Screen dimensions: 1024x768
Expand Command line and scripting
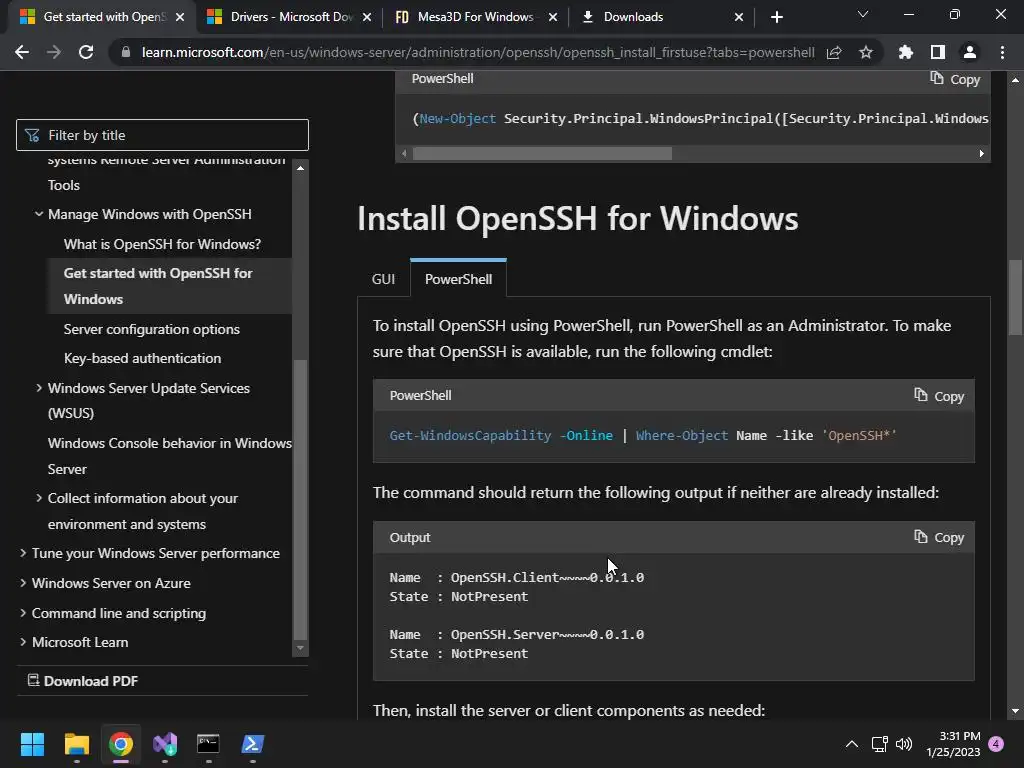click(x=23, y=613)
